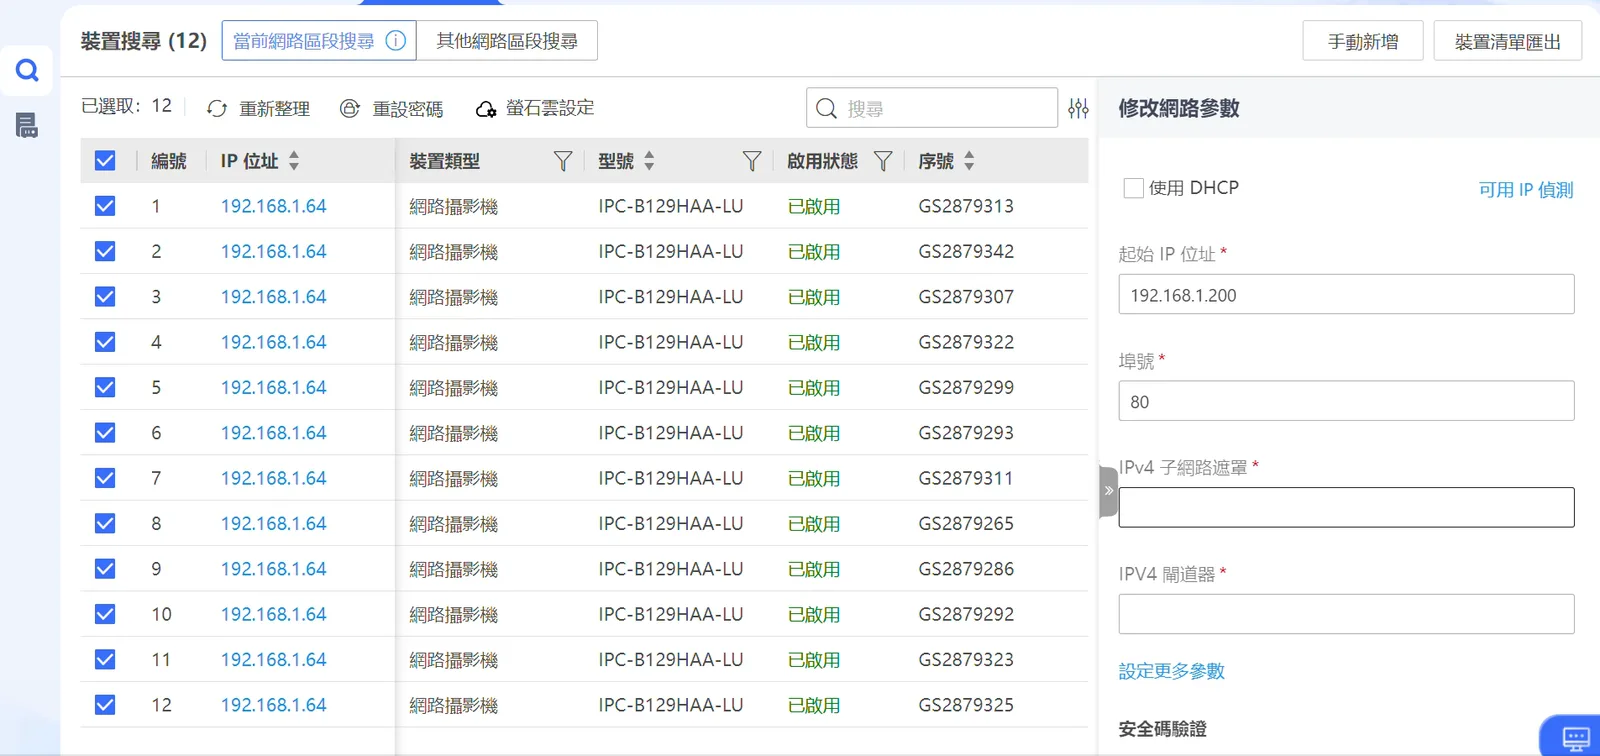Sort by 型號 column arrows
Image resolution: width=1600 pixels, height=756 pixels.
[x=649, y=160]
